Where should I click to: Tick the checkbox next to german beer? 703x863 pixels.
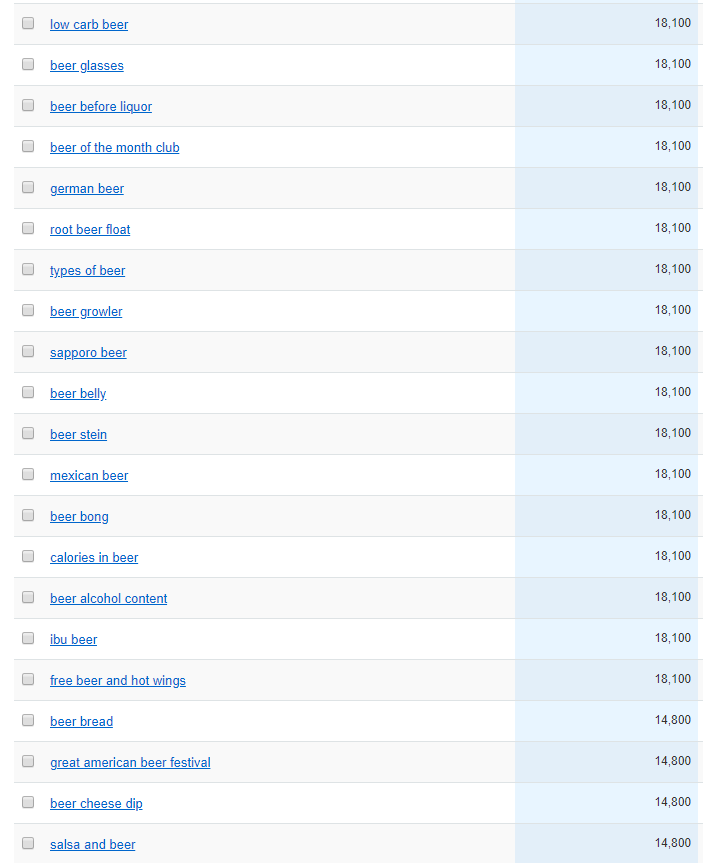point(27,186)
